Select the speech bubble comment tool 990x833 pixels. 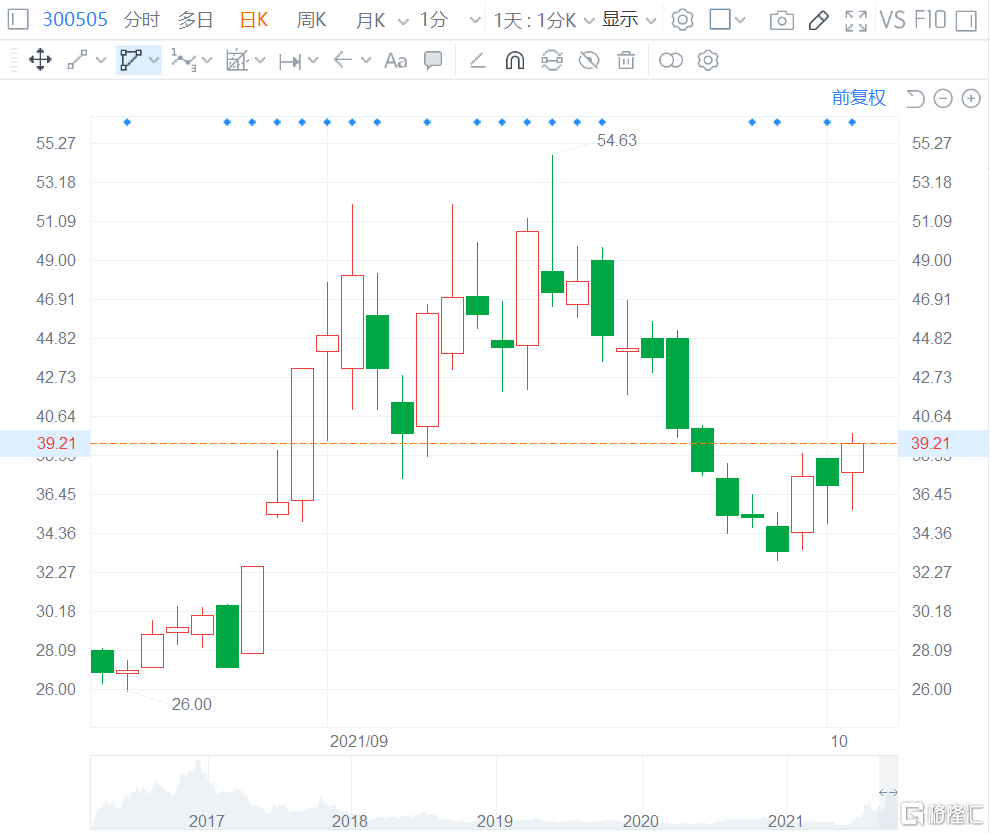click(433, 61)
